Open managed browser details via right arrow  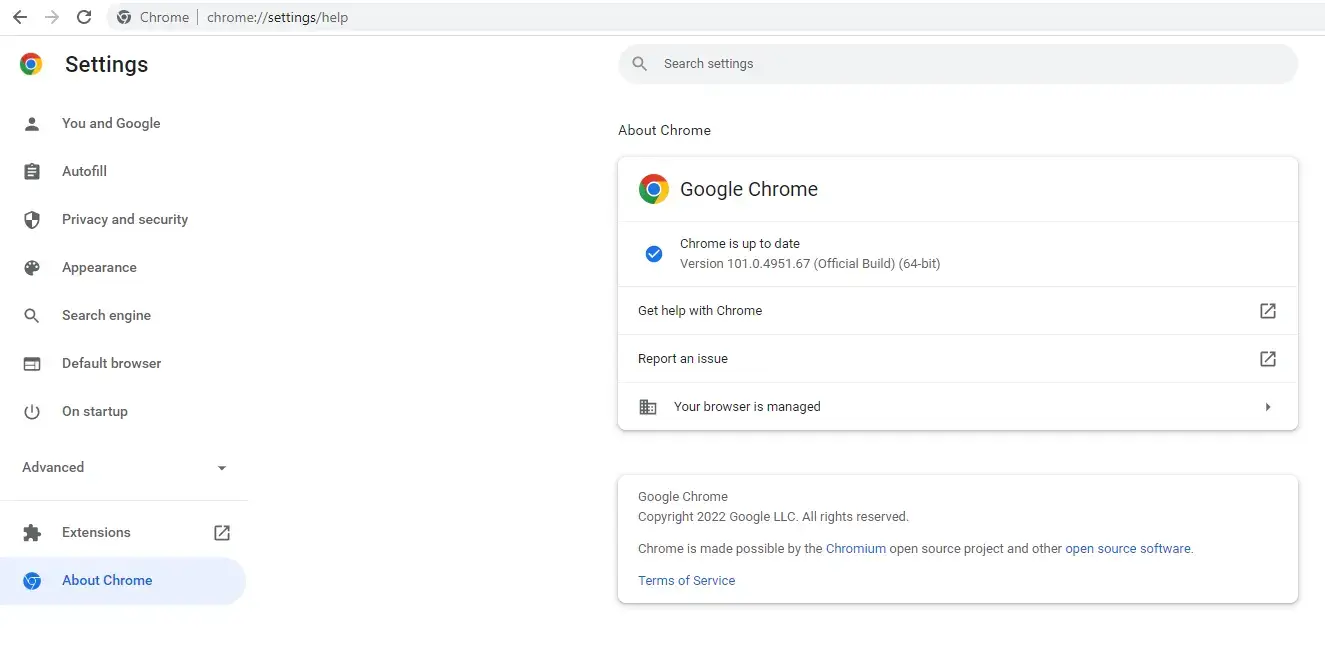point(1268,407)
